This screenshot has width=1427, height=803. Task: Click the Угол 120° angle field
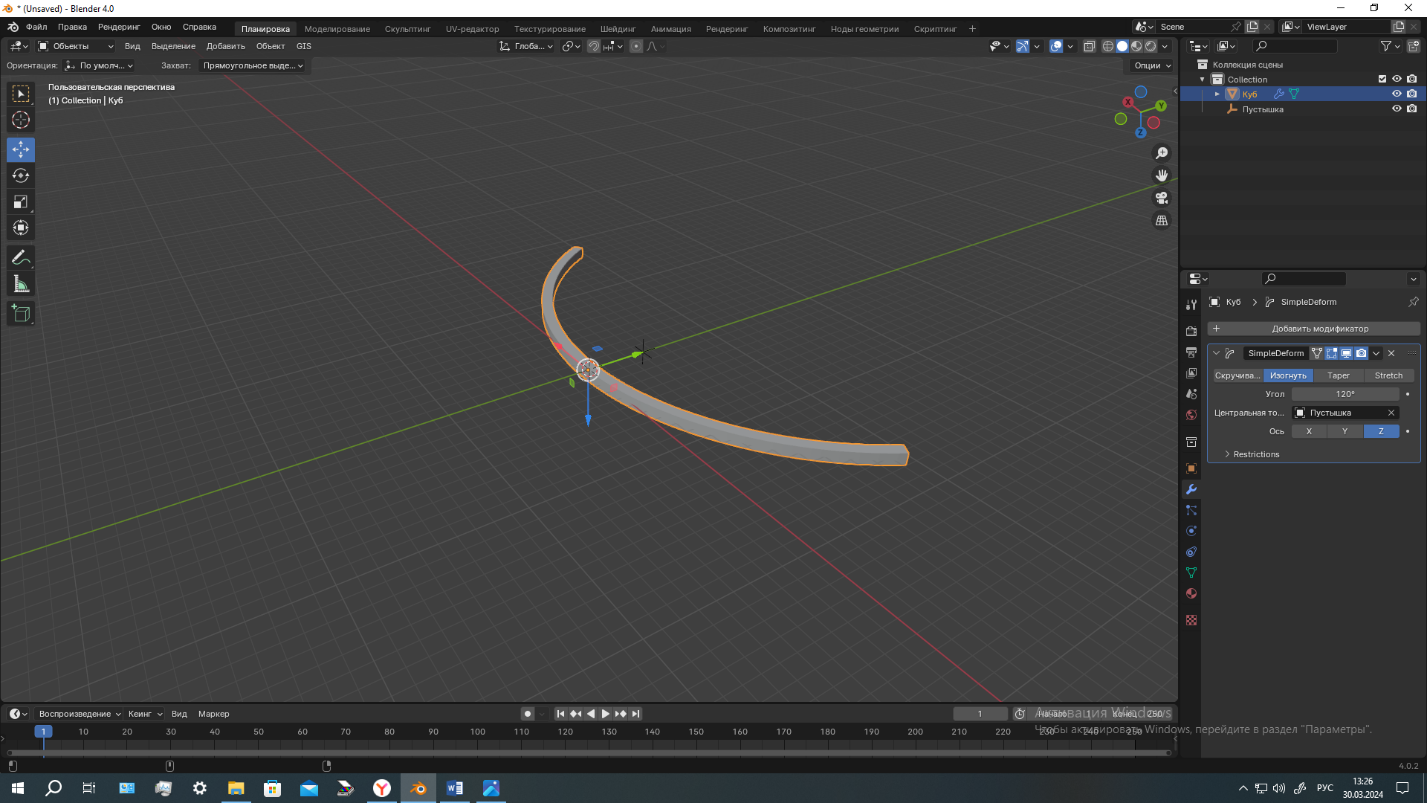(x=1345, y=394)
